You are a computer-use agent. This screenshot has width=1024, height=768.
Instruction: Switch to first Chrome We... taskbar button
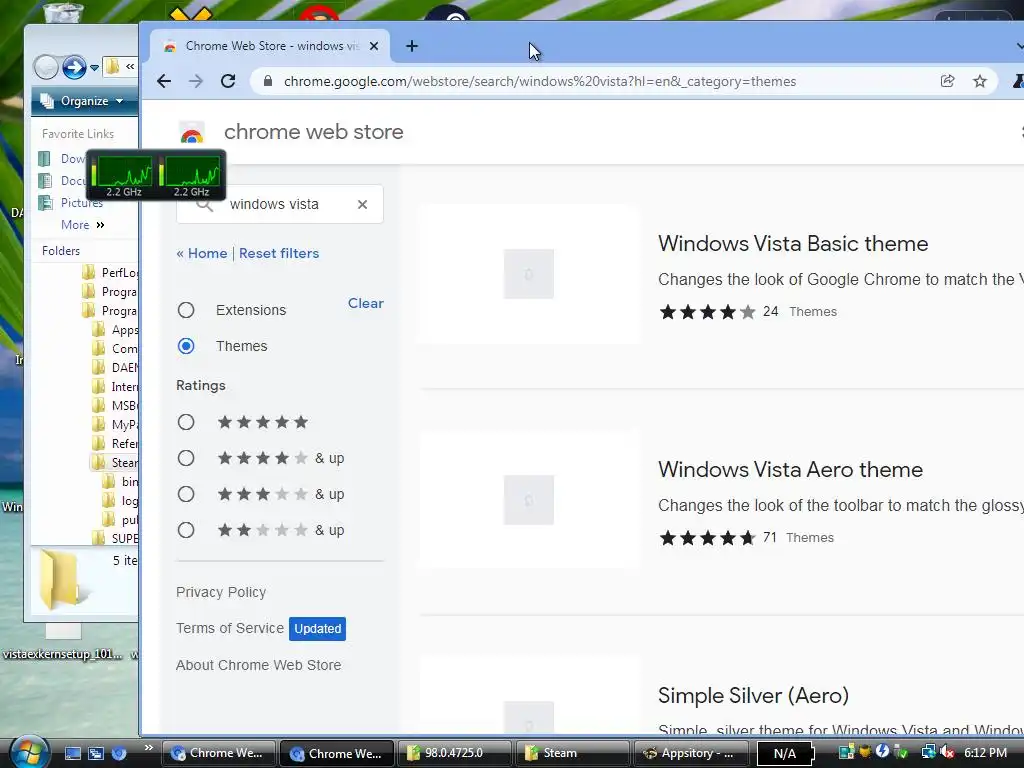(x=218, y=753)
